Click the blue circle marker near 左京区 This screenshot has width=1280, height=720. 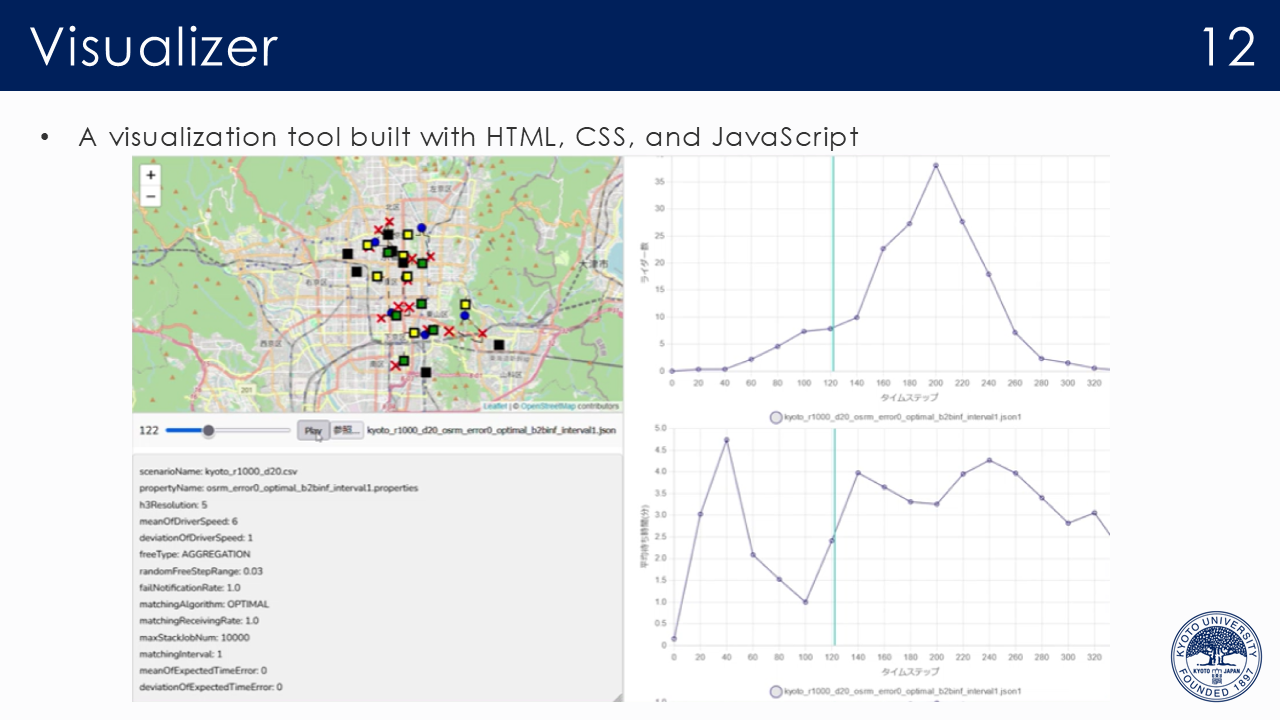click(421, 228)
